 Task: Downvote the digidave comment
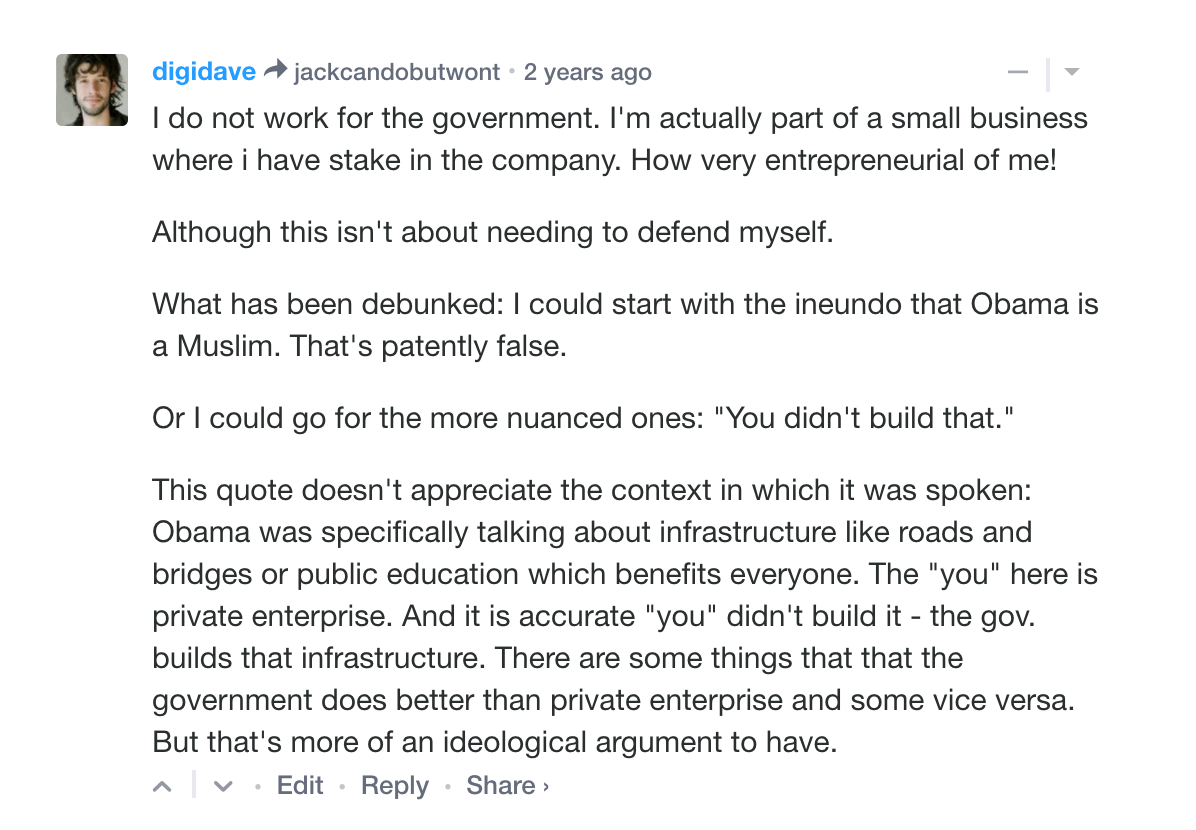tap(223, 786)
